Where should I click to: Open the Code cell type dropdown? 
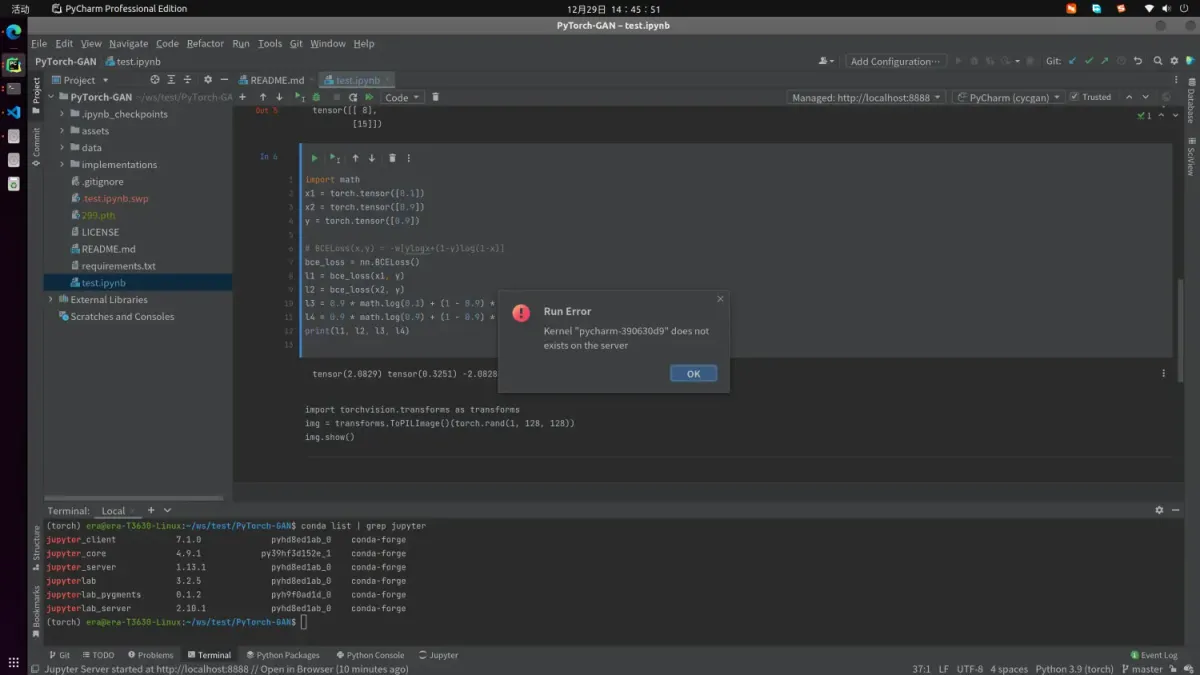tap(403, 97)
